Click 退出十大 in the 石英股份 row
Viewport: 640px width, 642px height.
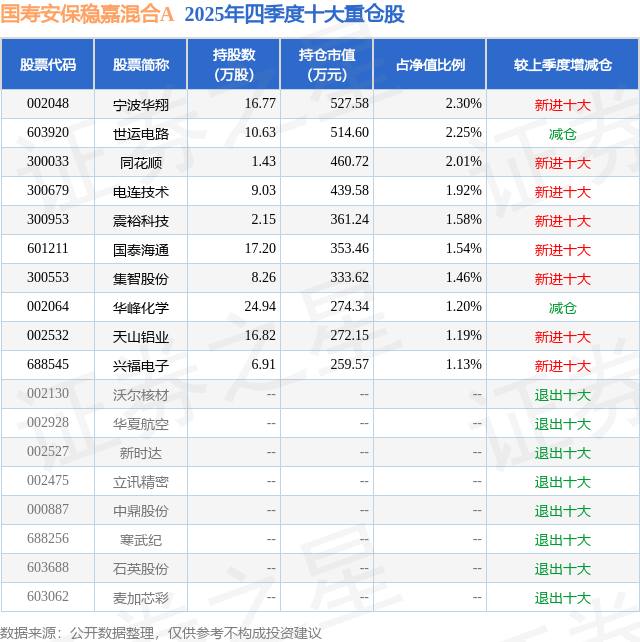(x=562, y=570)
